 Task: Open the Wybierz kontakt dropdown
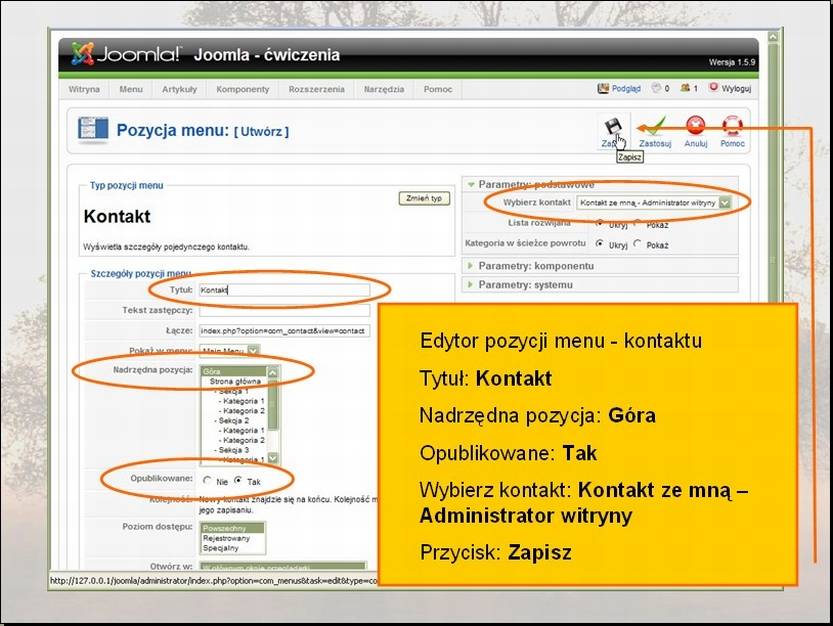[653, 202]
